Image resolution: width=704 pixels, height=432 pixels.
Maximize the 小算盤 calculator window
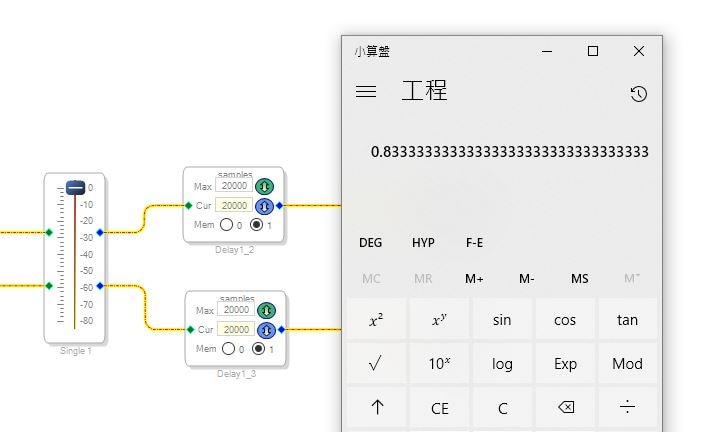point(593,51)
